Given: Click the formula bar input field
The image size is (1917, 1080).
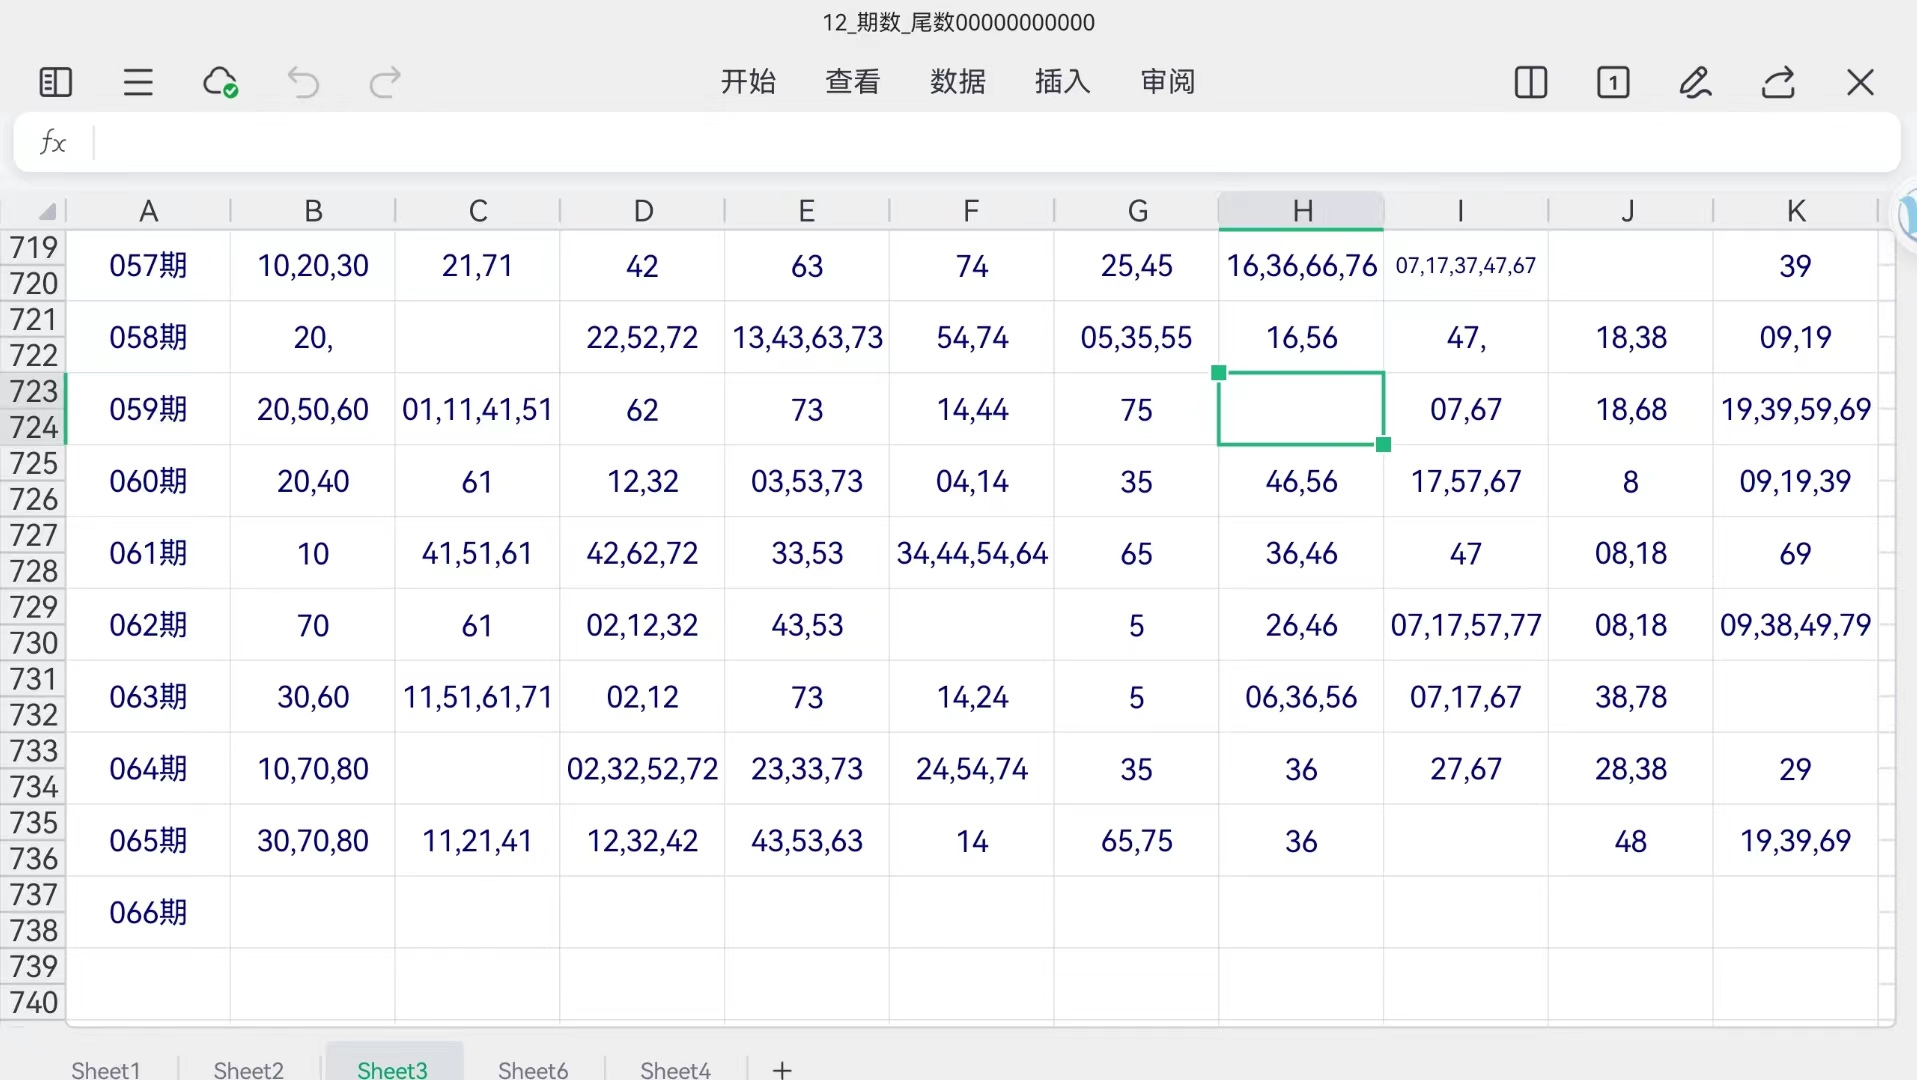Looking at the screenshot, I should click(x=996, y=143).
